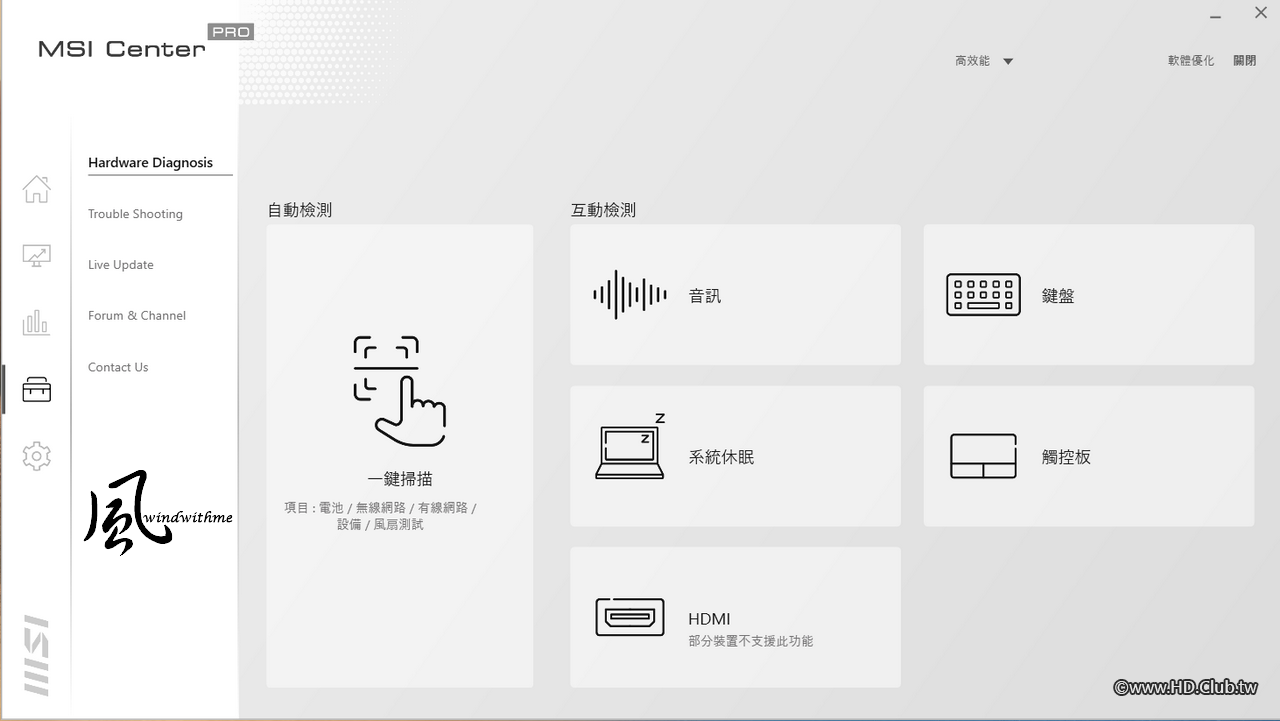1280x721 pixels.
Task: Launch the HDMI port test
Action: 735,617
